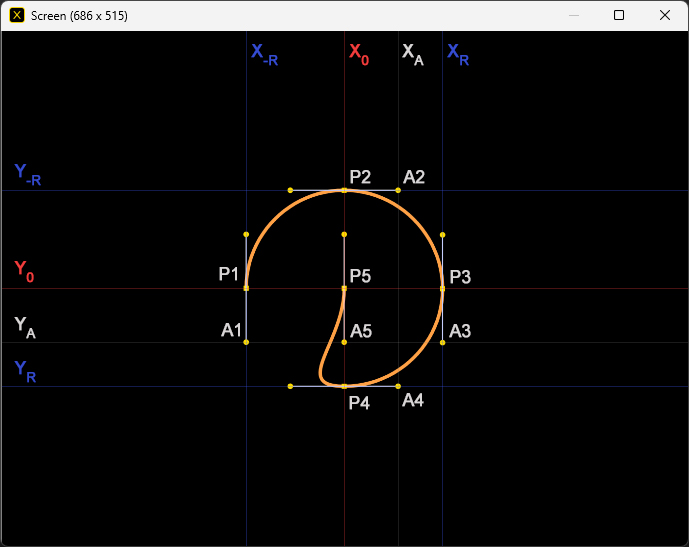
Task: Select anchor point P3 on the right side
Action: click(442, 288)
